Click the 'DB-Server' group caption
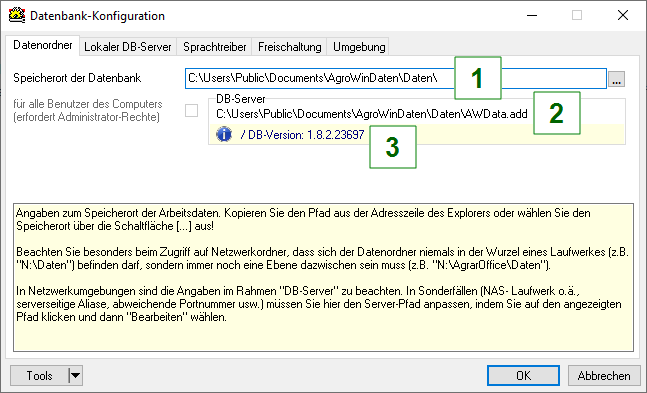 (241, 99)
